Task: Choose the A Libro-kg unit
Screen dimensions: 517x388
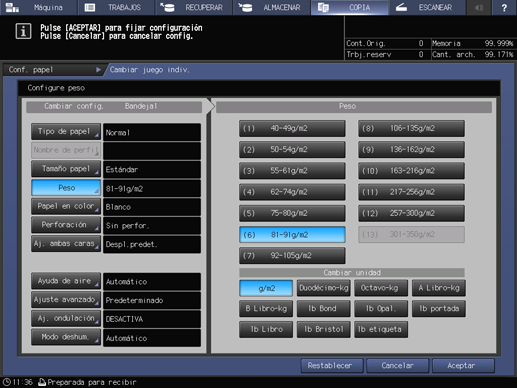Action: [x=439, y=288]
